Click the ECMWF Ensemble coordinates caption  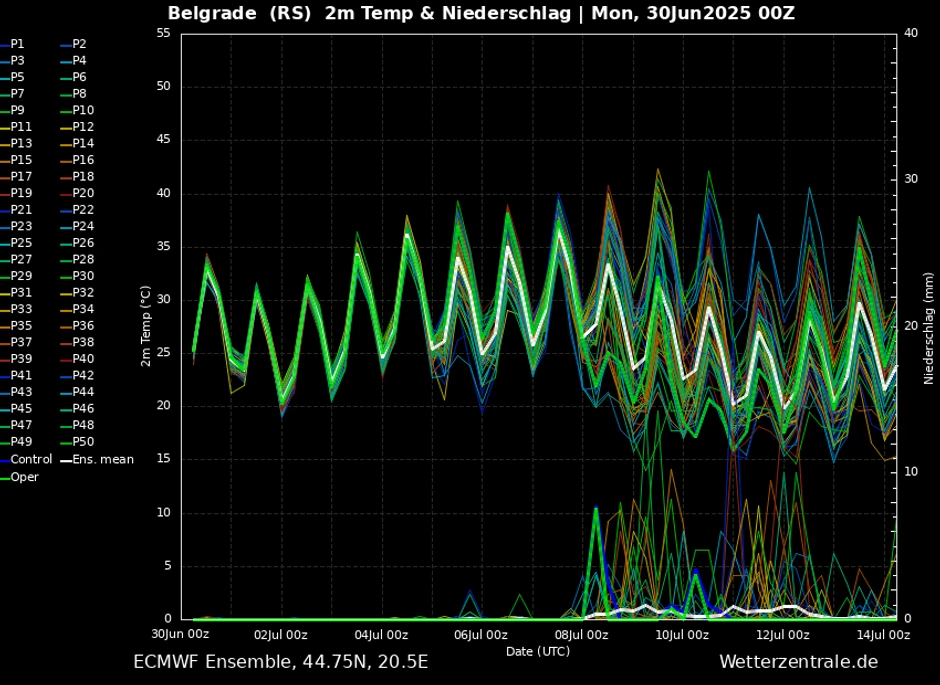click(280, 662)
